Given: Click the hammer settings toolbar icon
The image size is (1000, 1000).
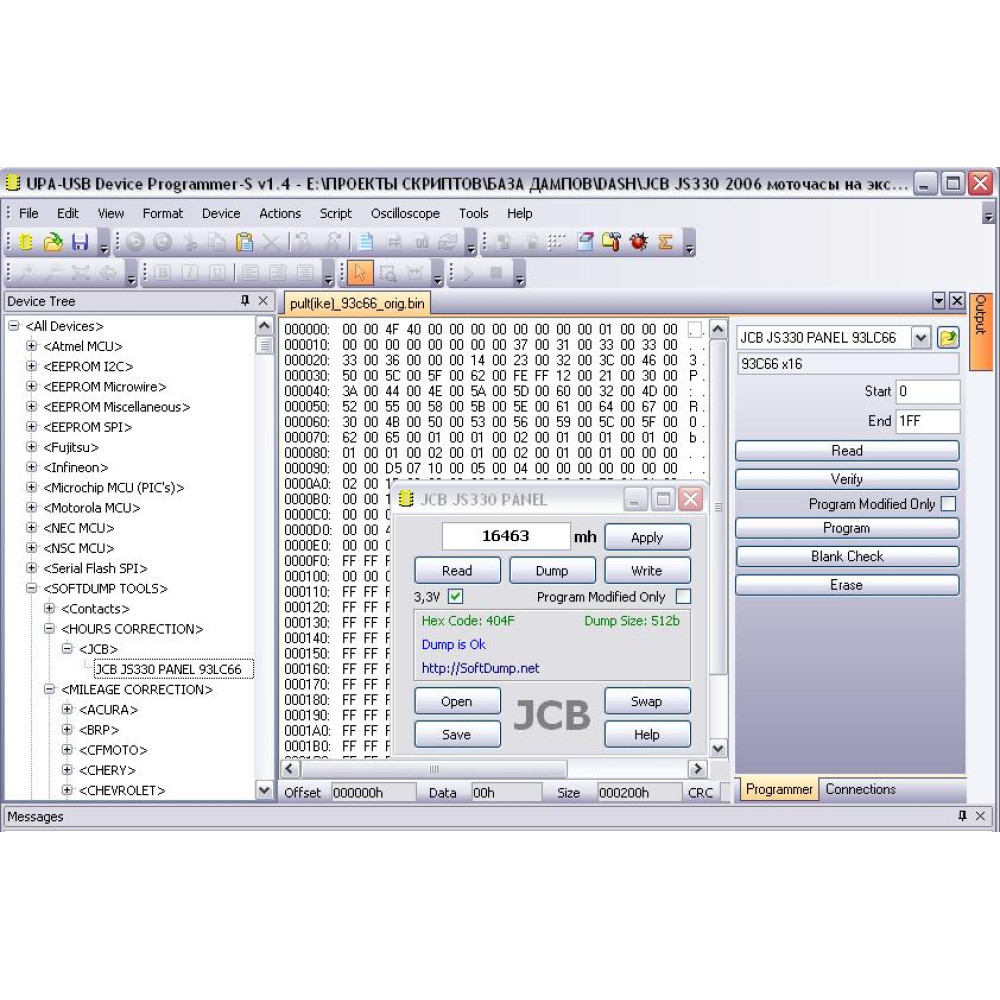Looking at the screenshot, I should (x=612, y=242).
